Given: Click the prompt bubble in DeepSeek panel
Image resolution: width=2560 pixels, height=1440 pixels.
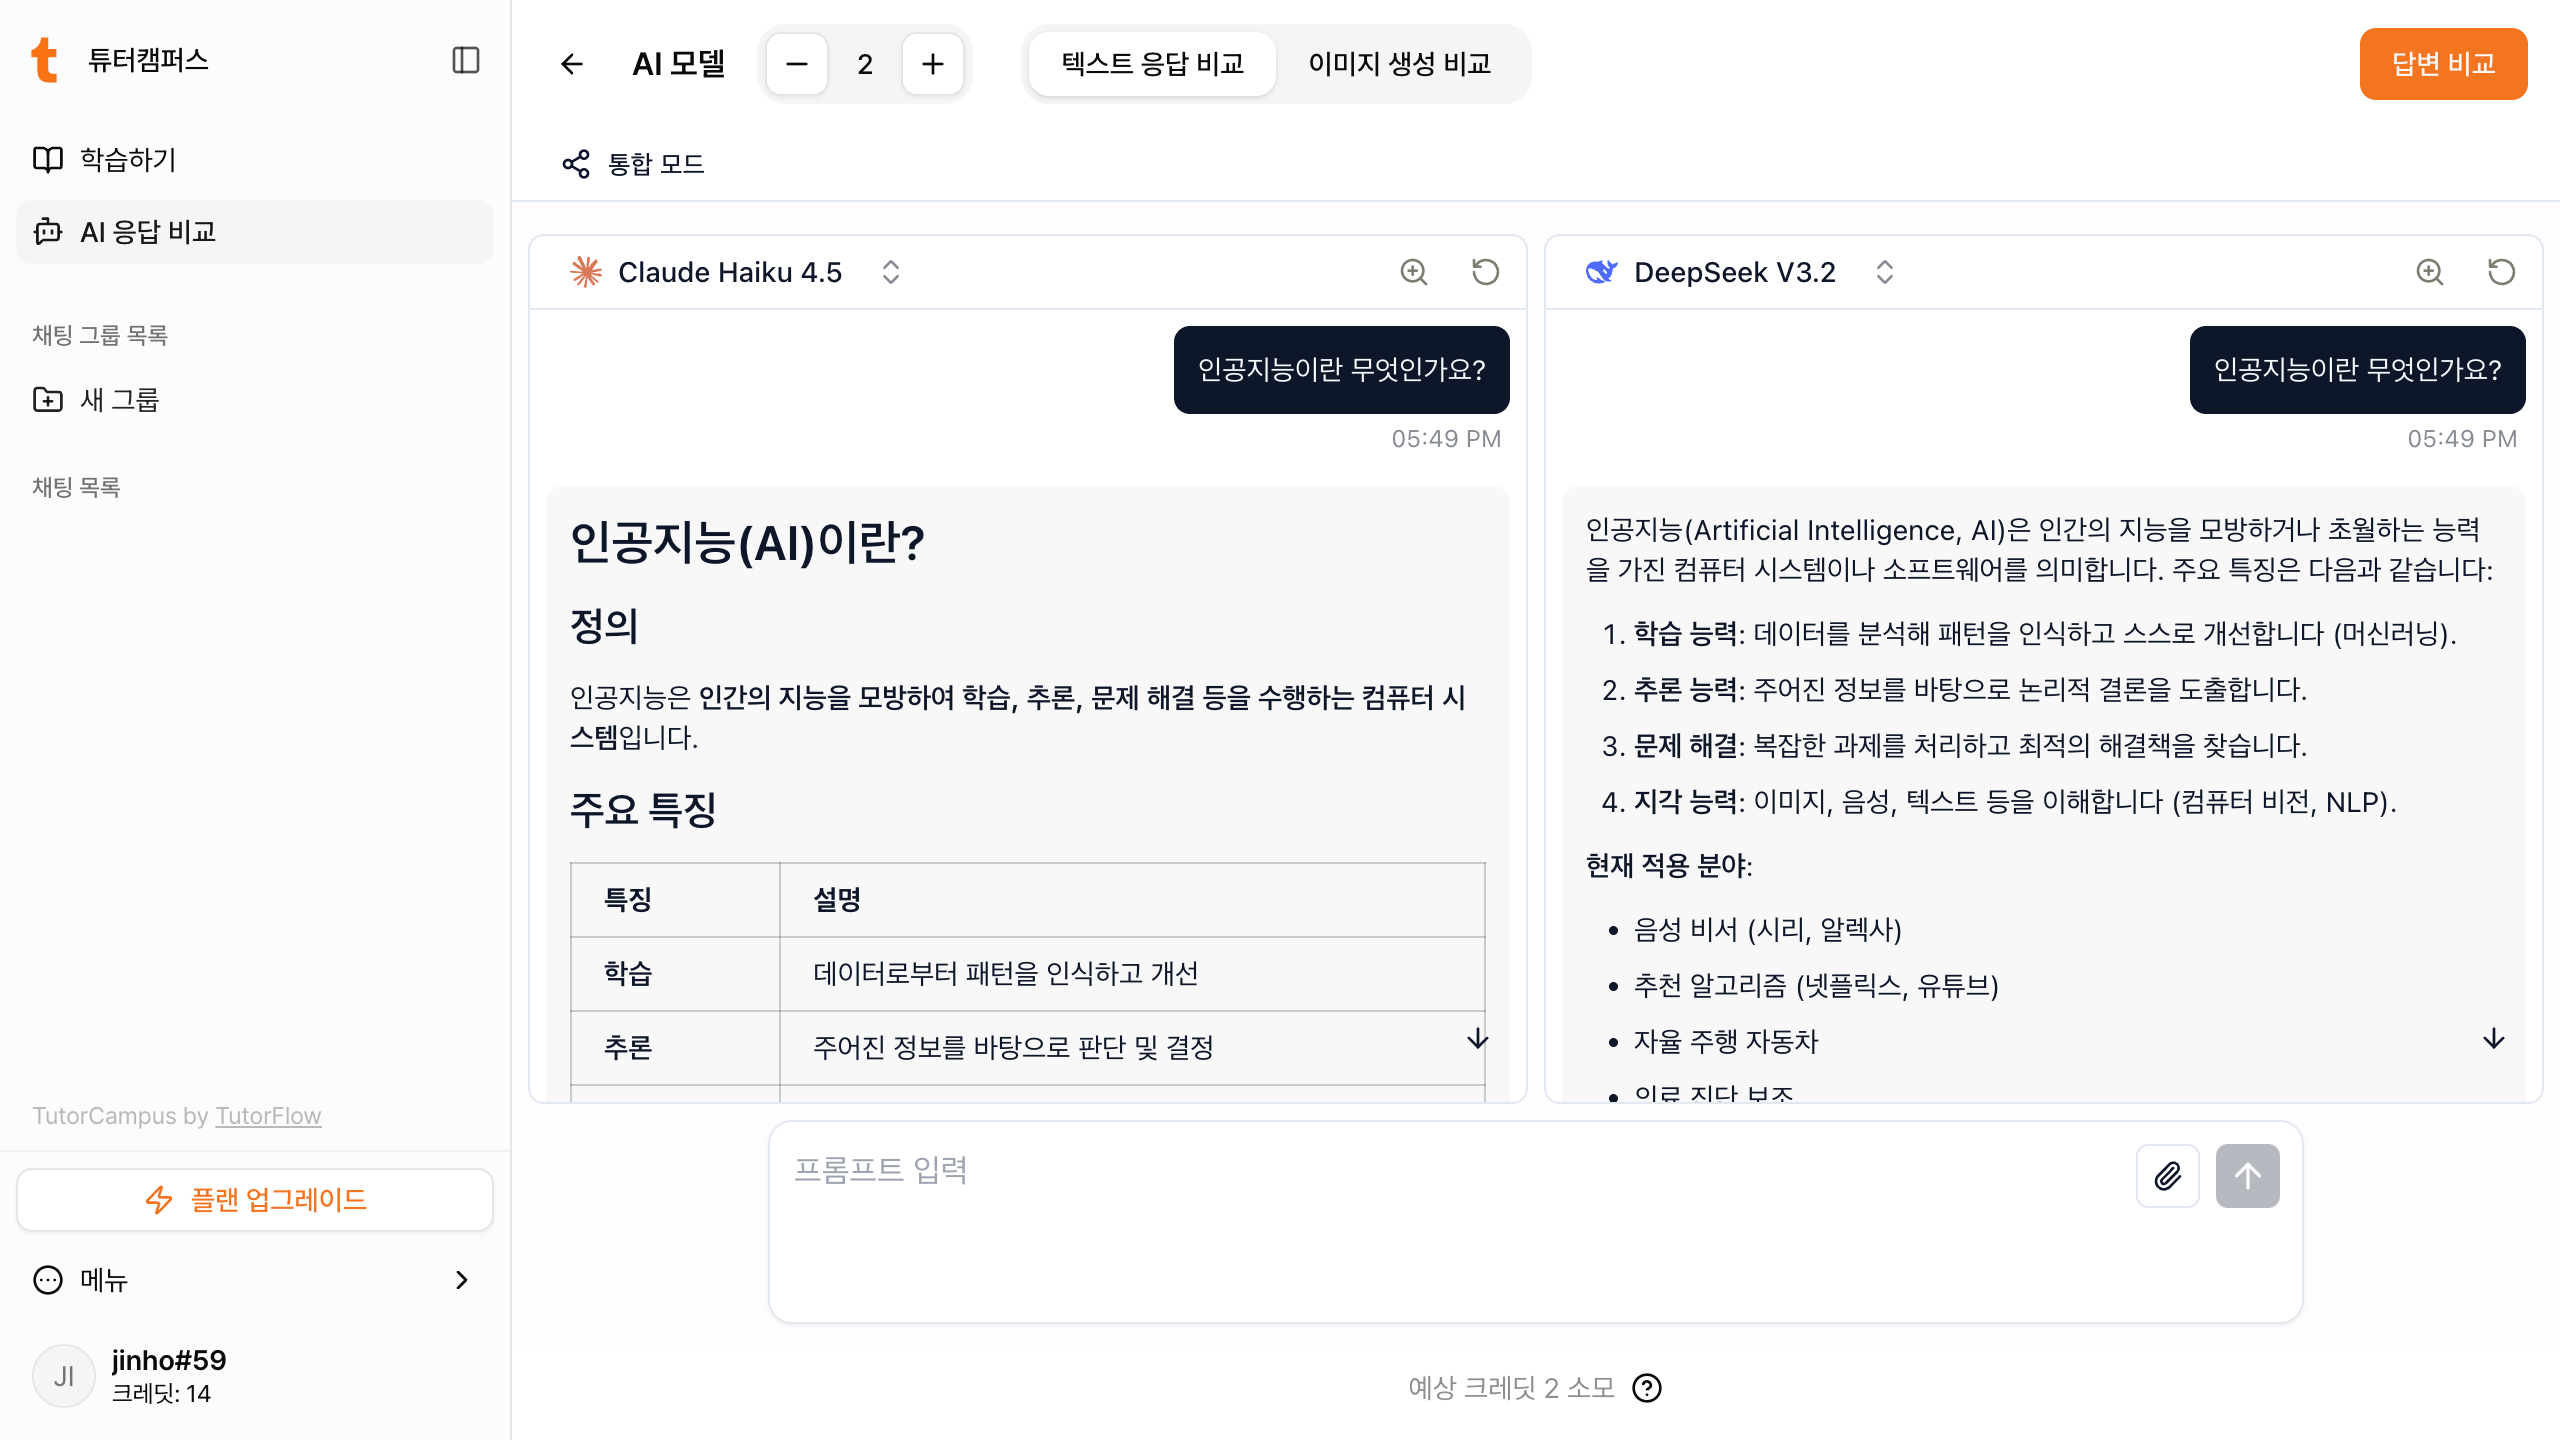Looking at the screenshot, I should click(2358, 370).
